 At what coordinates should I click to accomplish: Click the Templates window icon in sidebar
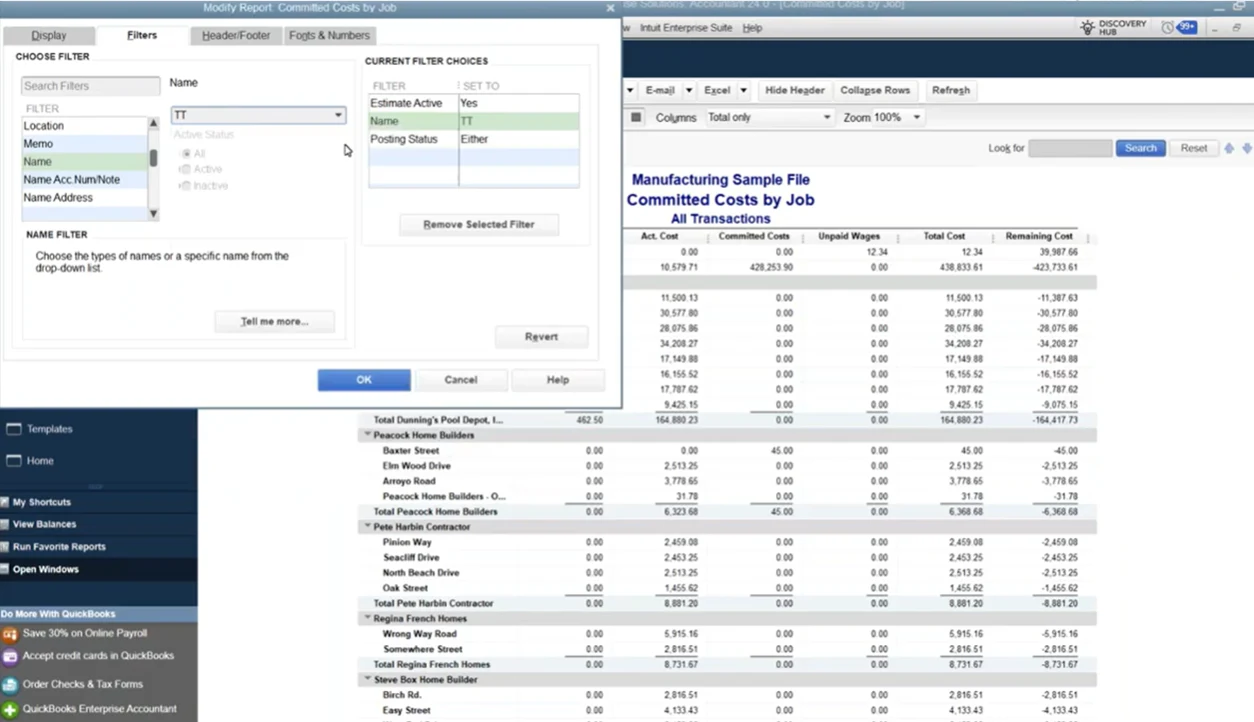coord(14,429)
